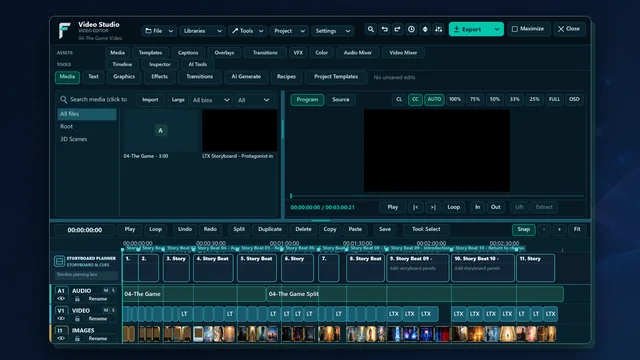Open the Inspector tools tab
Viewport: 640px width, 360px height.
tap(160, 64)
